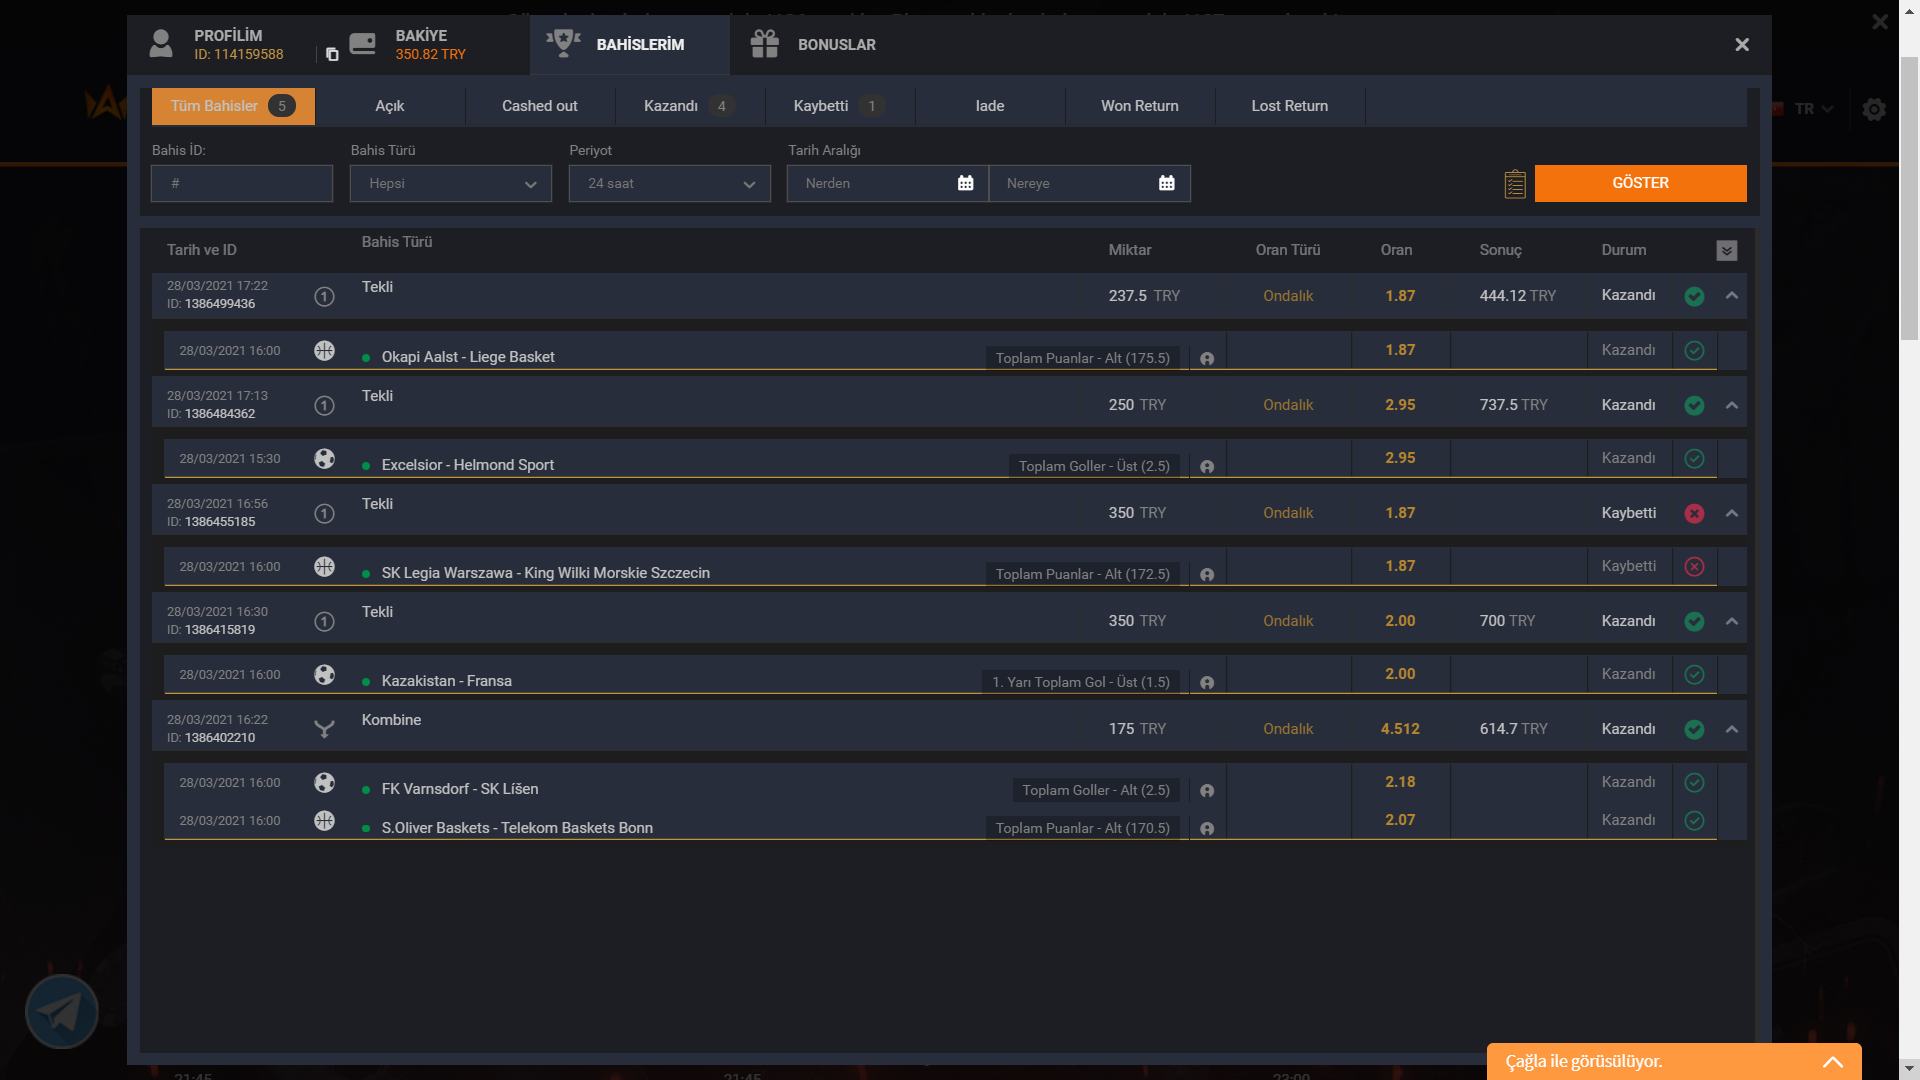Open the Bahis Türü Hepsi dropdown
1920x1080 pixels.
[451, 184]
